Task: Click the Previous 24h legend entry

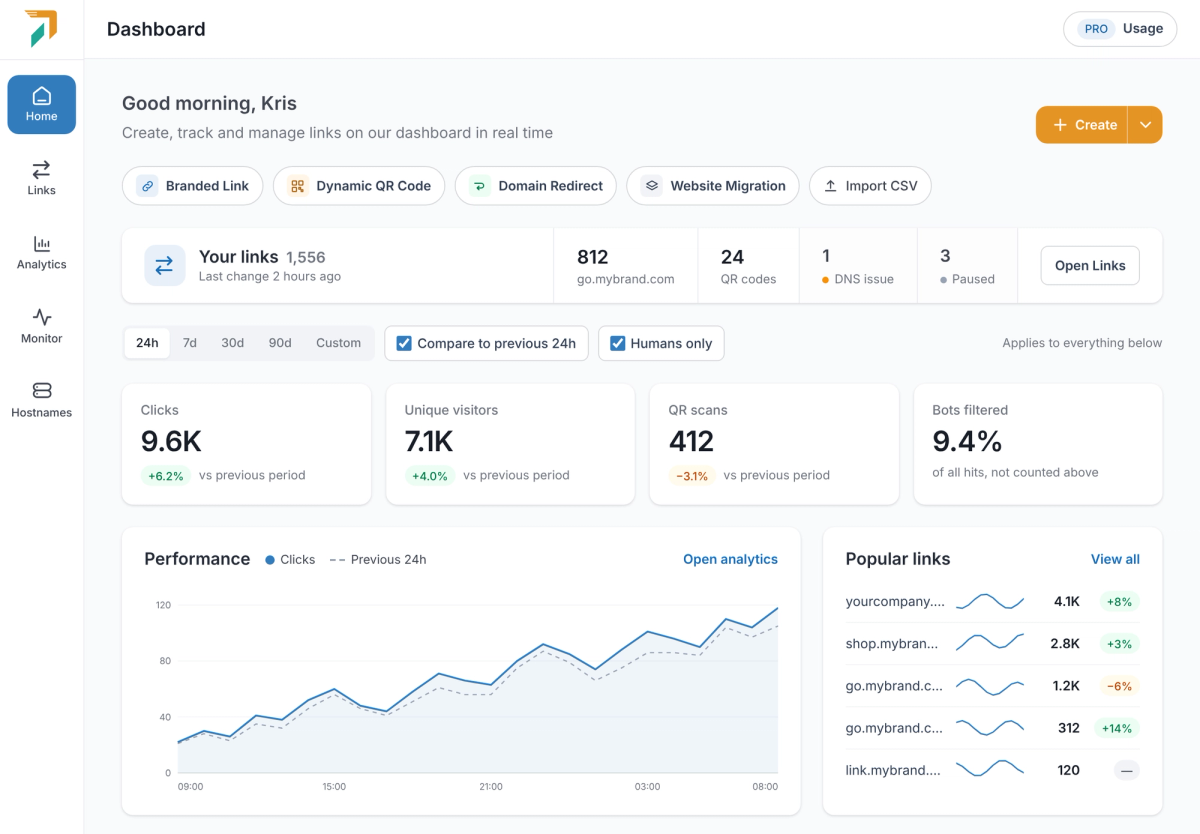Action: [x=377, y=559]
